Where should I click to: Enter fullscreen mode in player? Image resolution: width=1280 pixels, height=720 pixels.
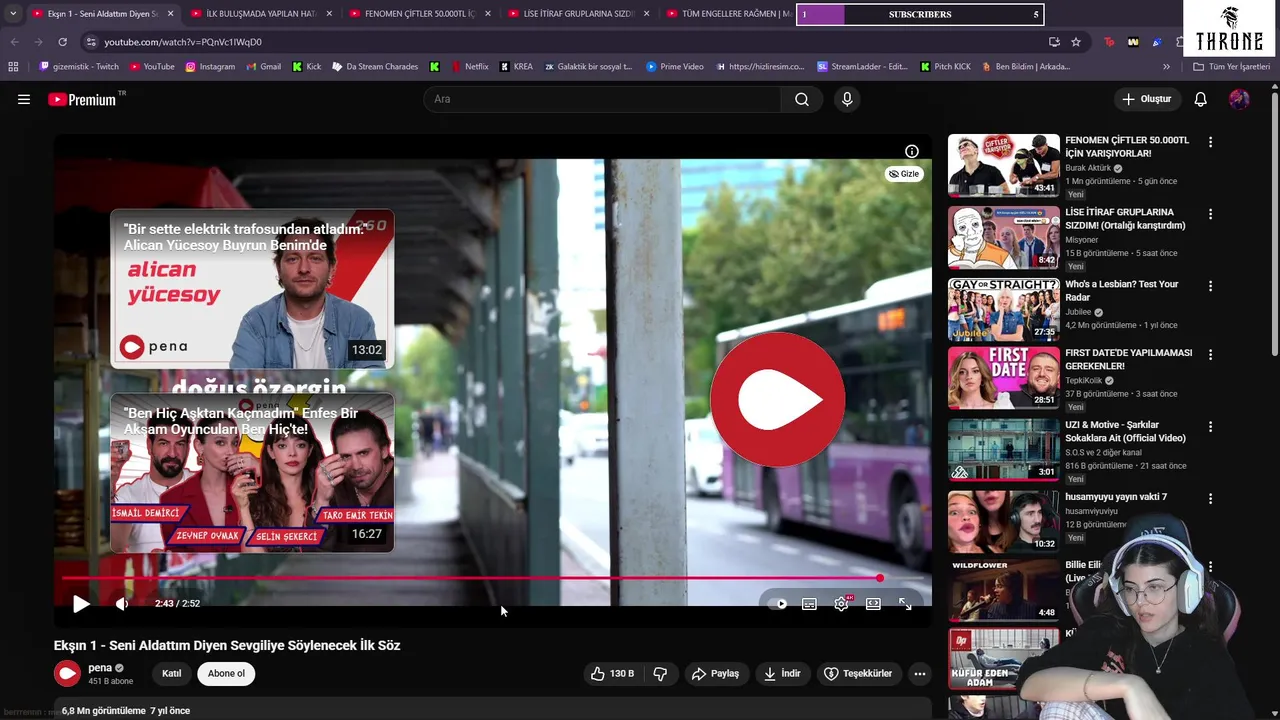tap(905, 603)
